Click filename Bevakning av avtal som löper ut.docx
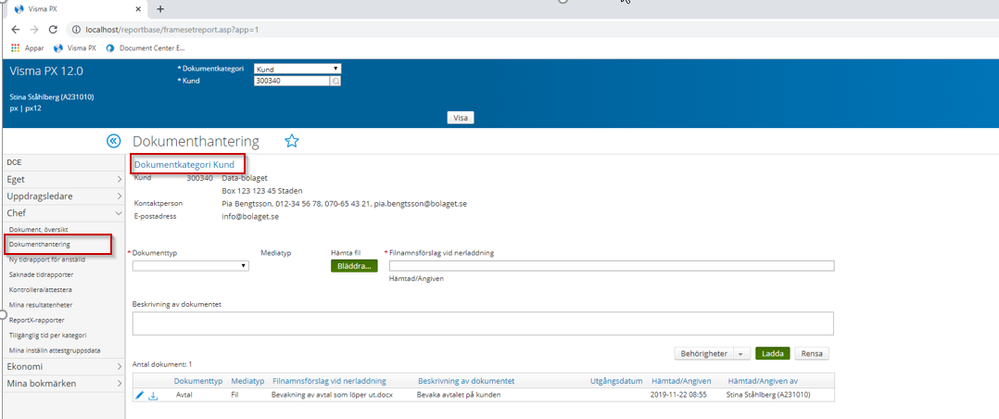 click(333, 395)
